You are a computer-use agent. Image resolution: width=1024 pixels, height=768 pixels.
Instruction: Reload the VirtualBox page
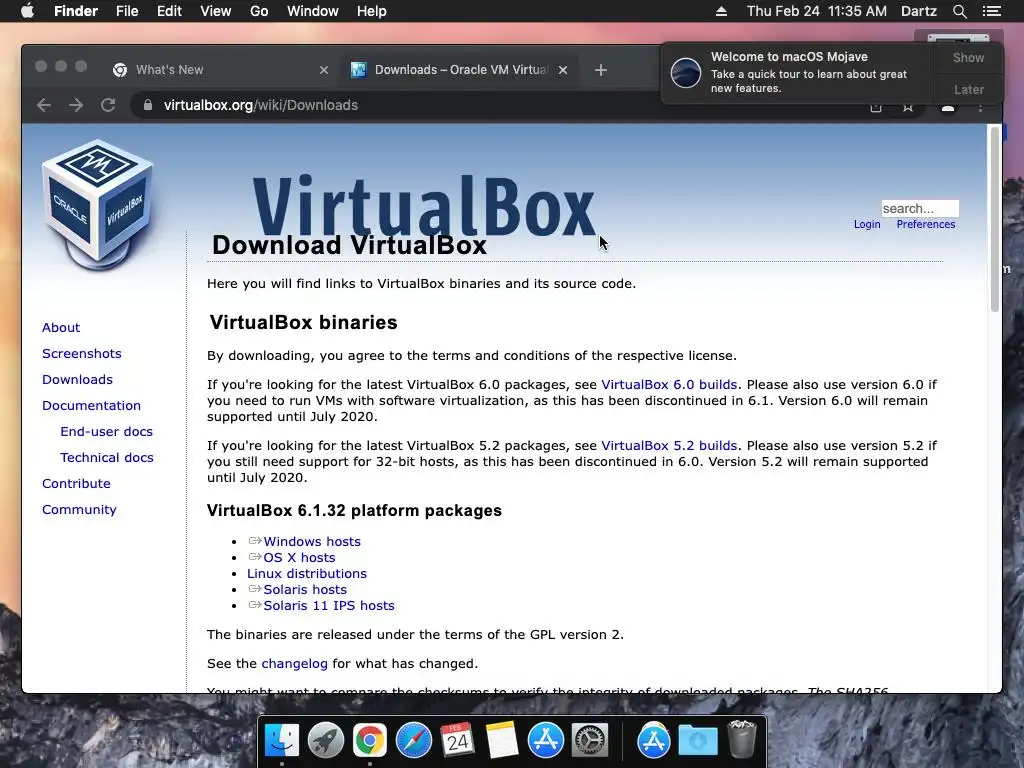[x=108, y=105]
